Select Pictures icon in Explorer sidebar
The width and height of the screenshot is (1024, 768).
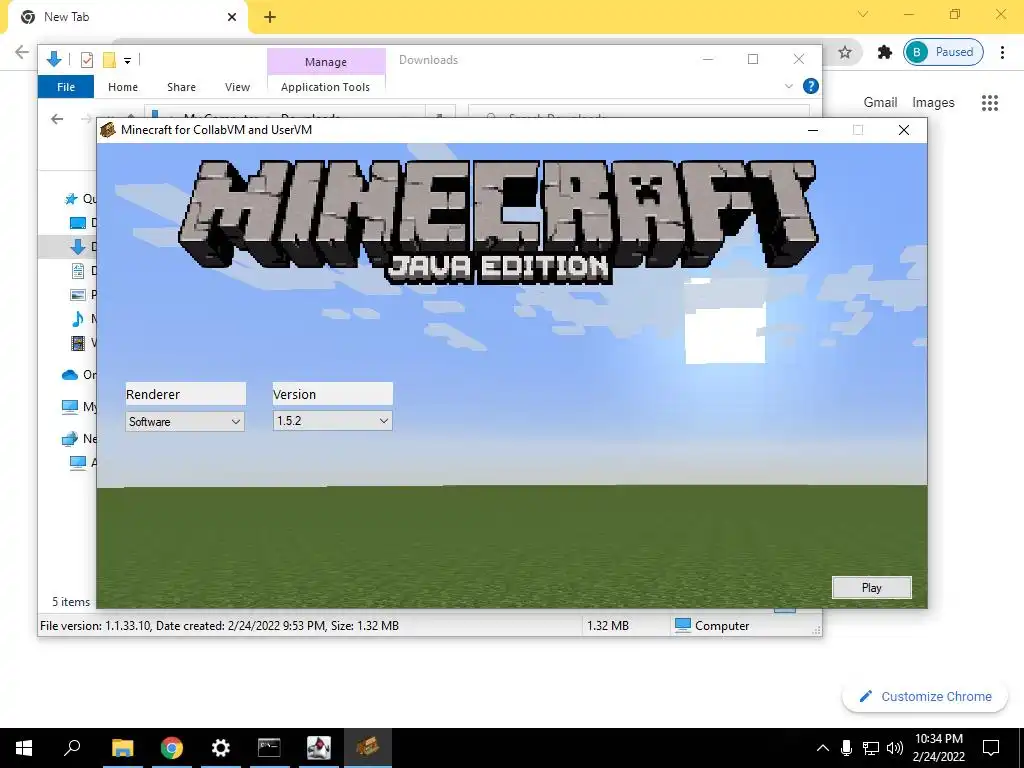point(78,295)
